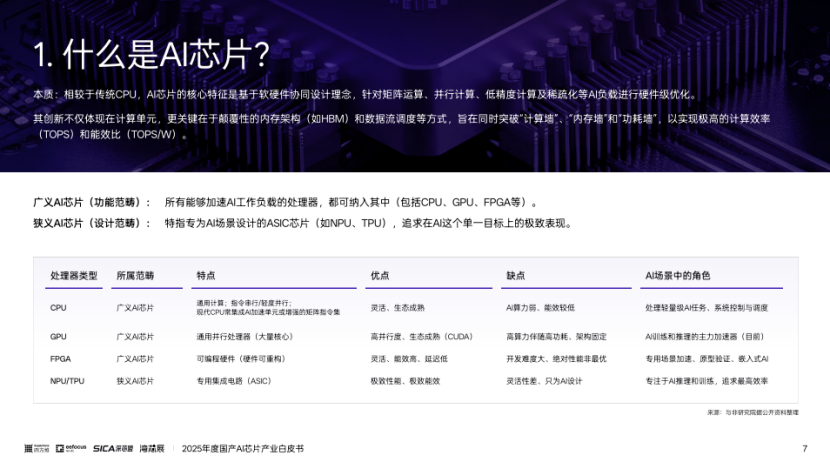Image resolution: width=830 pixels, height=462 pixels.
Task: Click the 处理器类型 column header
Action: tap(74, 275)
